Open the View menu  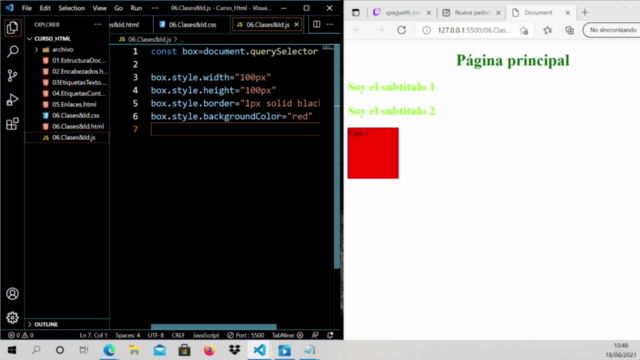tap(99, 8)
